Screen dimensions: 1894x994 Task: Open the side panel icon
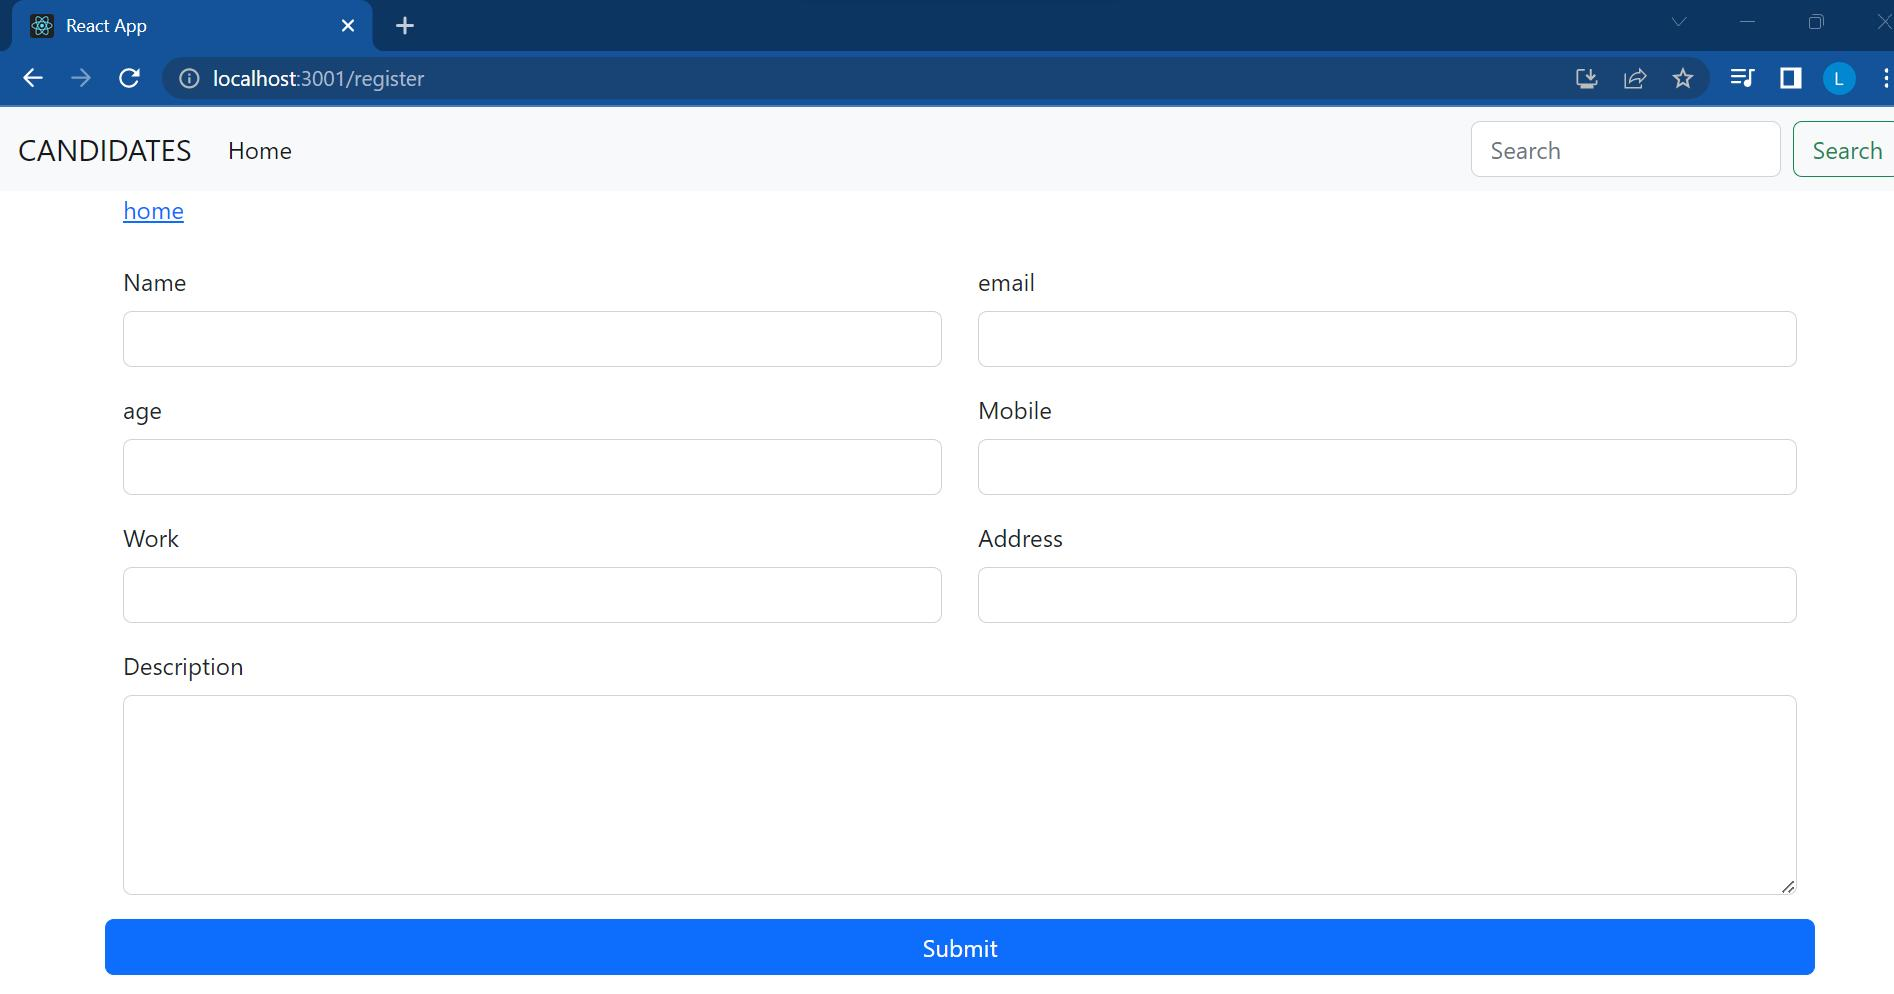click(1790, 78)
